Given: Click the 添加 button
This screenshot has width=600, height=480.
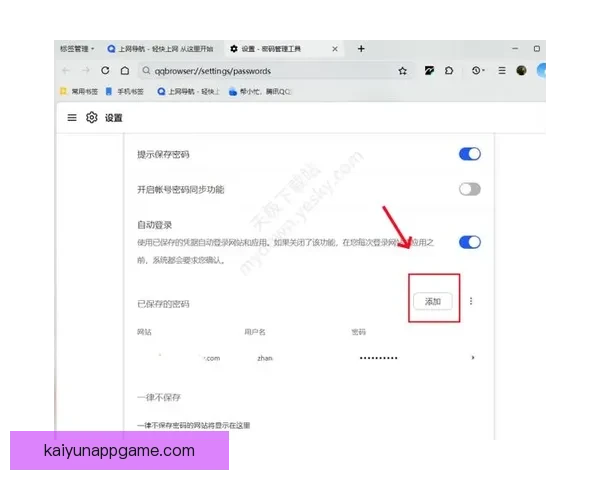Looking at the screenshot, I should (x=433, y=302).
